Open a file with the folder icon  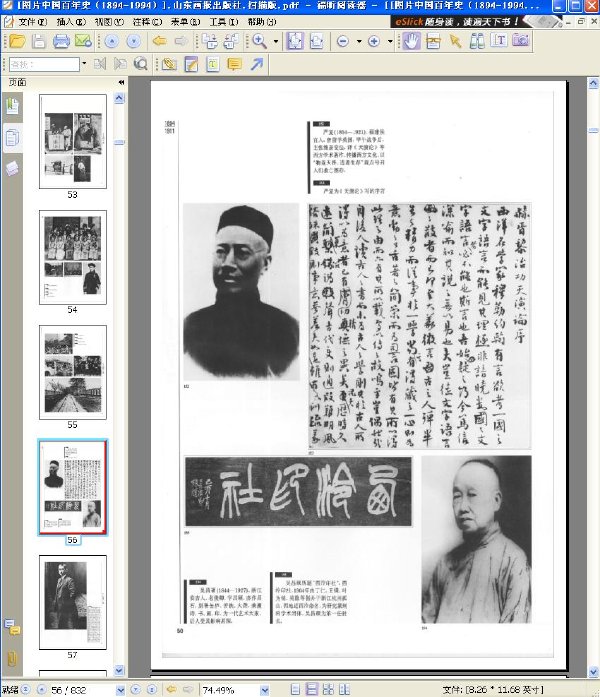(17, 41)
